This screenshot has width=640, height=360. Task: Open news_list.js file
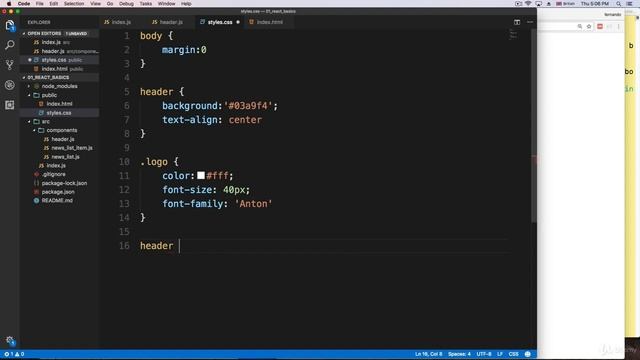click(60, 157)
